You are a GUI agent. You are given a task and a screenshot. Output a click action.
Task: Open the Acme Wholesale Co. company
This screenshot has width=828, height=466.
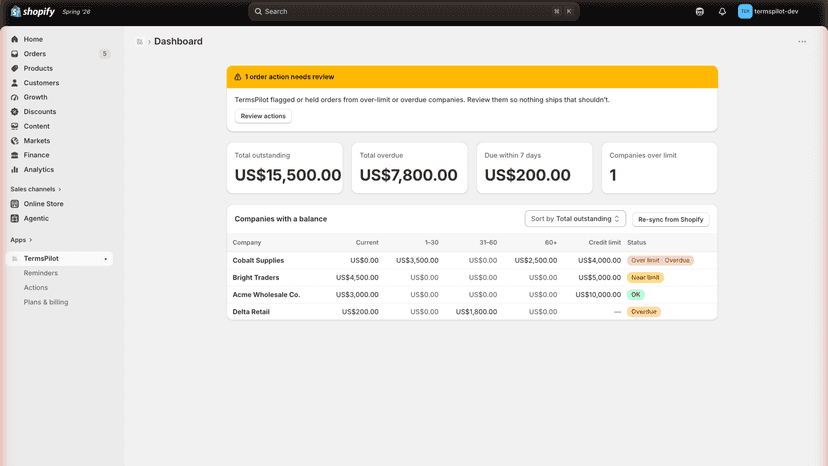pyautogui.click(x=266, y=295)
